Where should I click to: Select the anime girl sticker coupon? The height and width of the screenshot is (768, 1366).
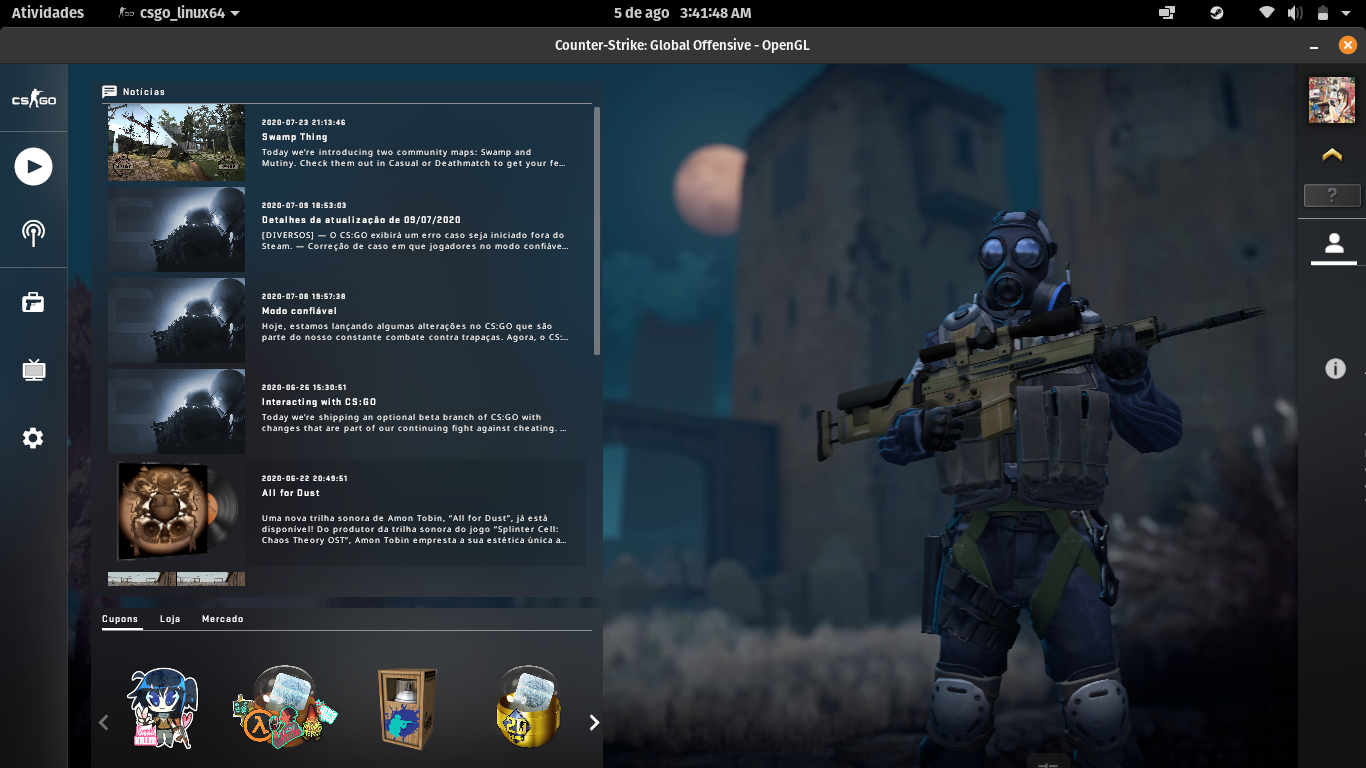(x=163, y=708)
